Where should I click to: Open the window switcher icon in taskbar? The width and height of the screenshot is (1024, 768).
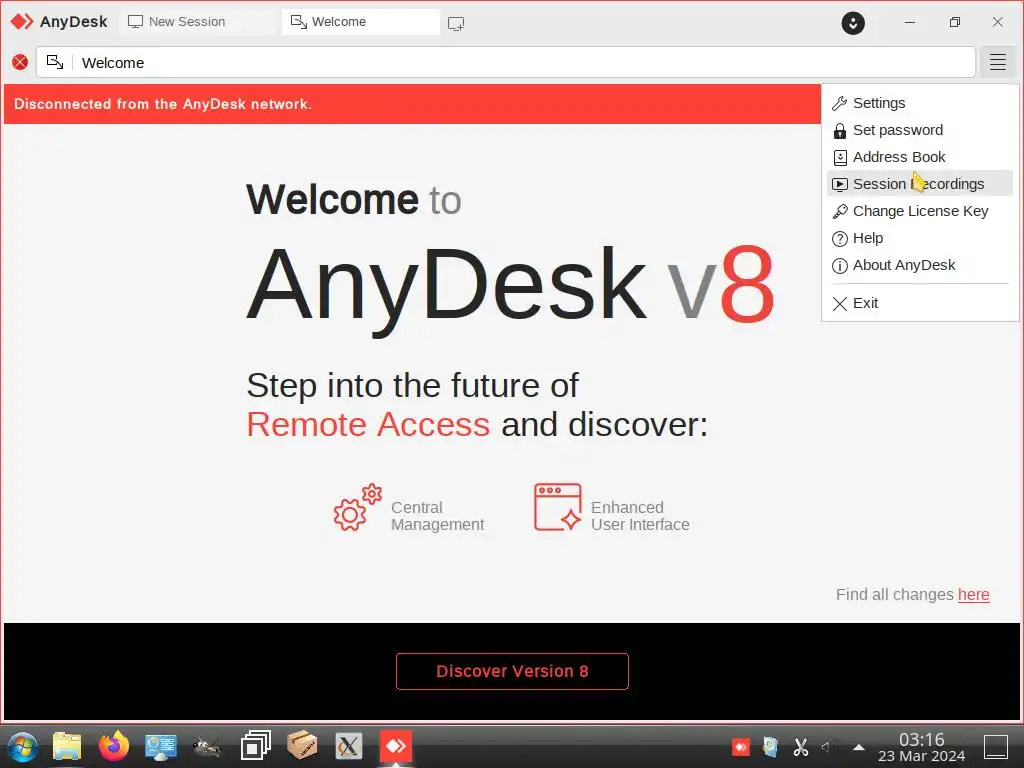(x=255, y=746)
